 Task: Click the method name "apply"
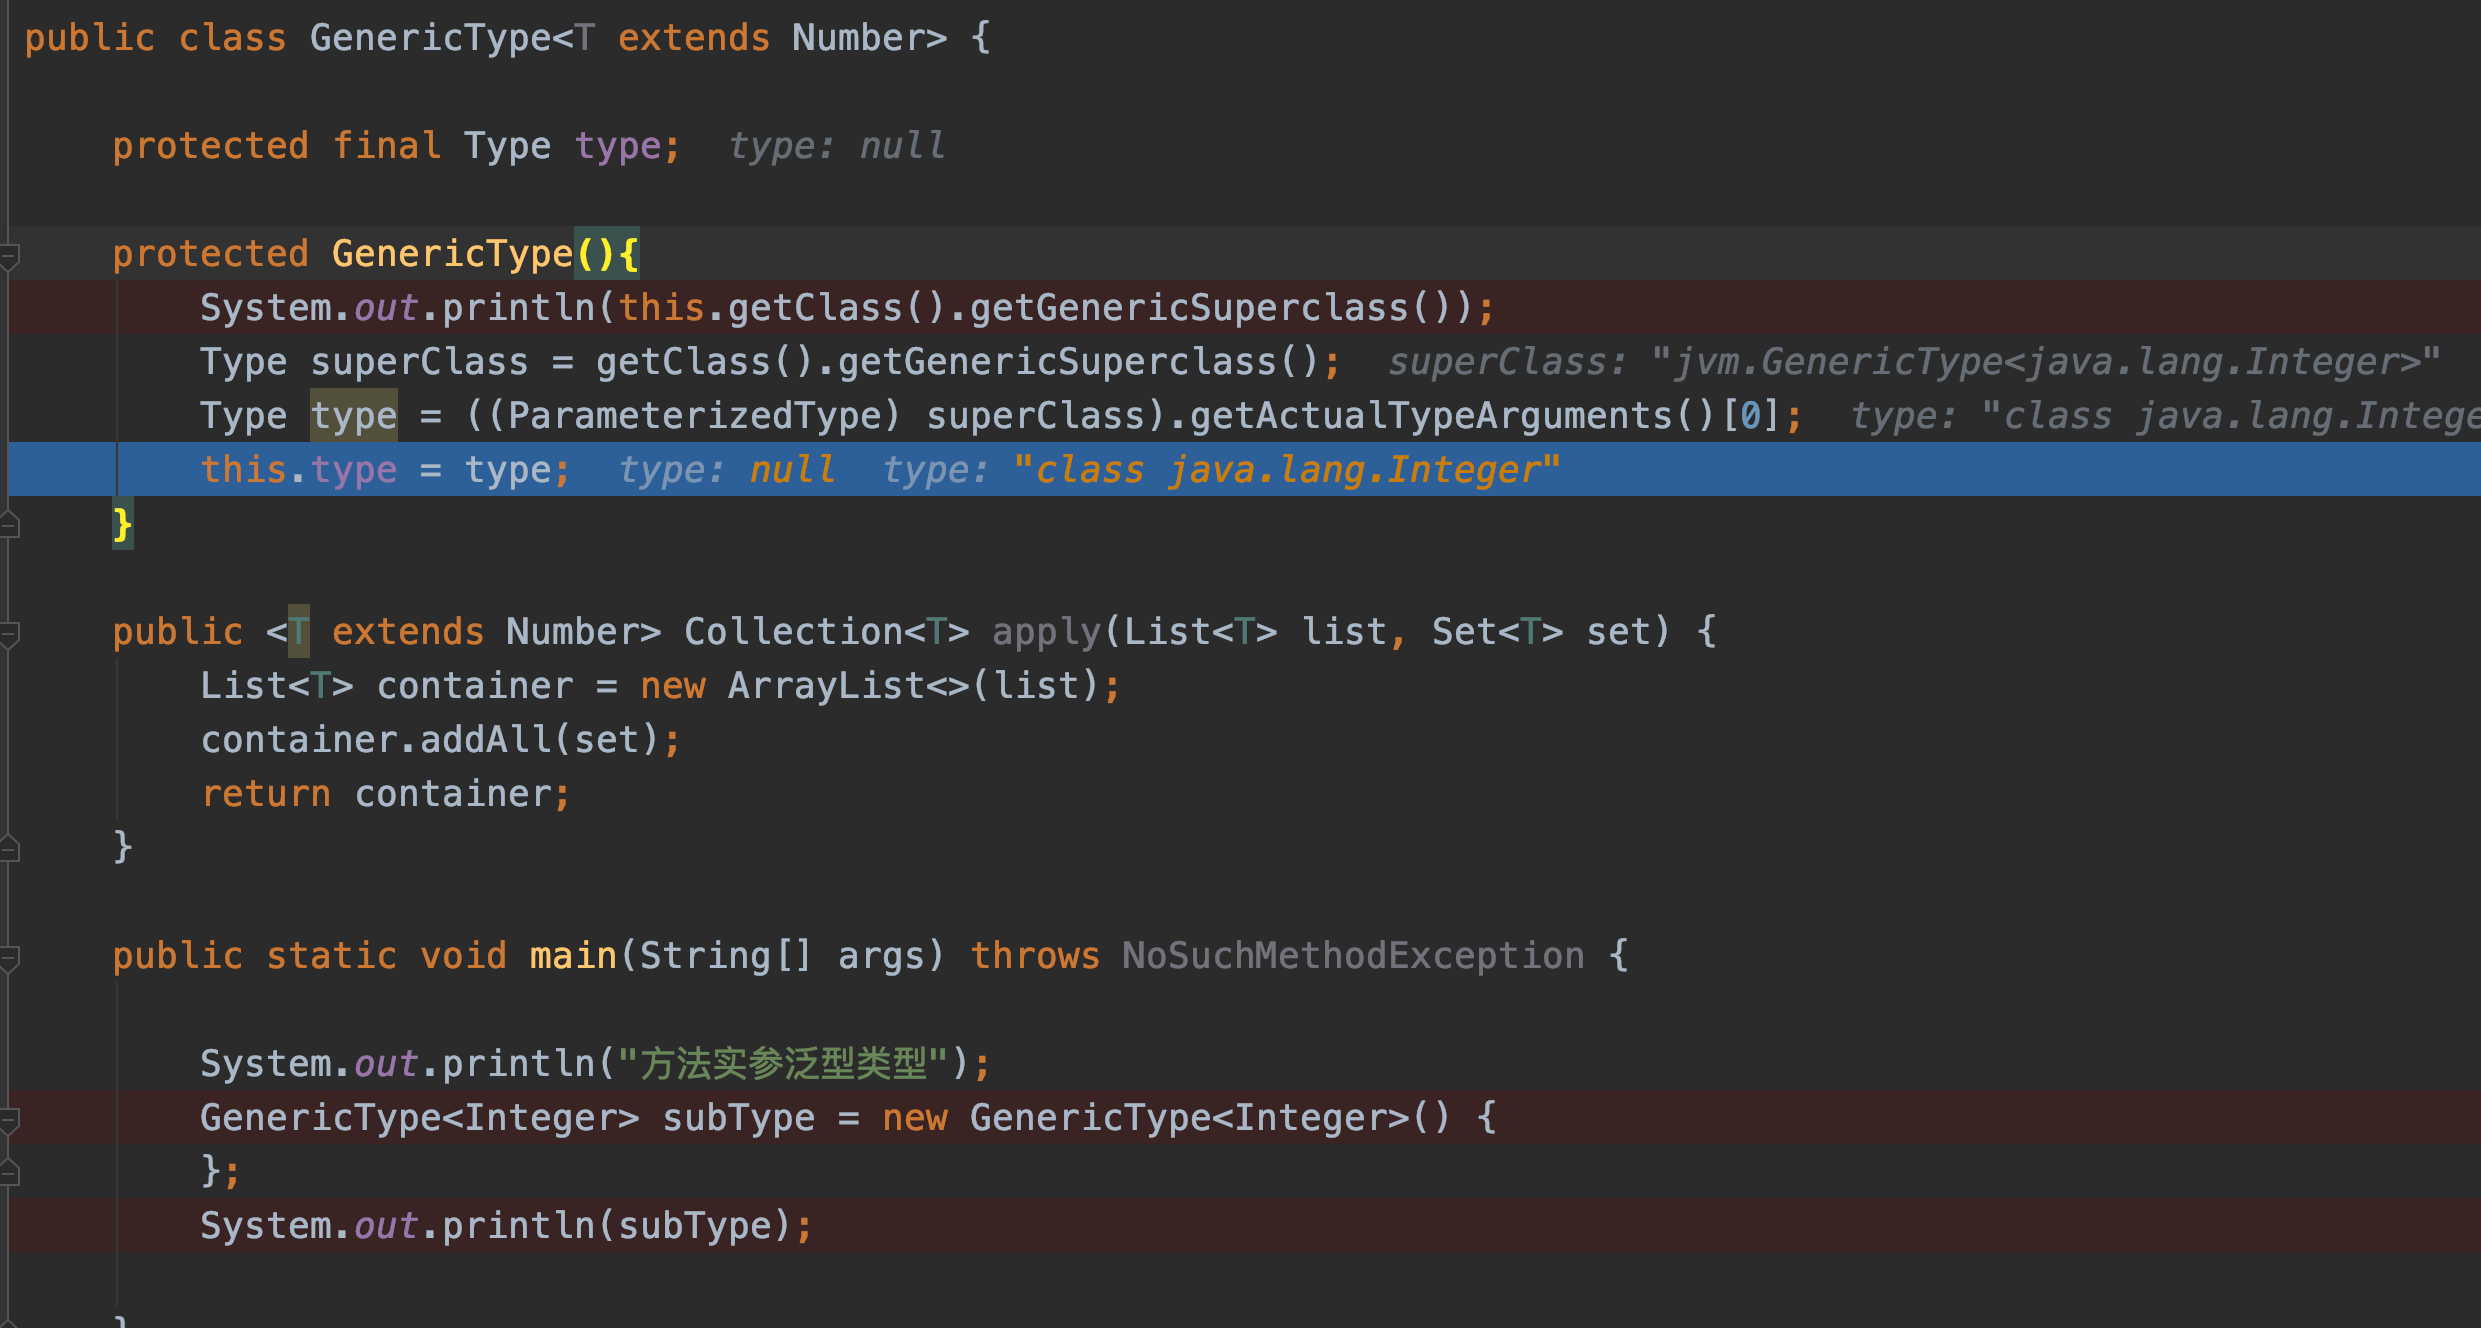(1045, 632)
